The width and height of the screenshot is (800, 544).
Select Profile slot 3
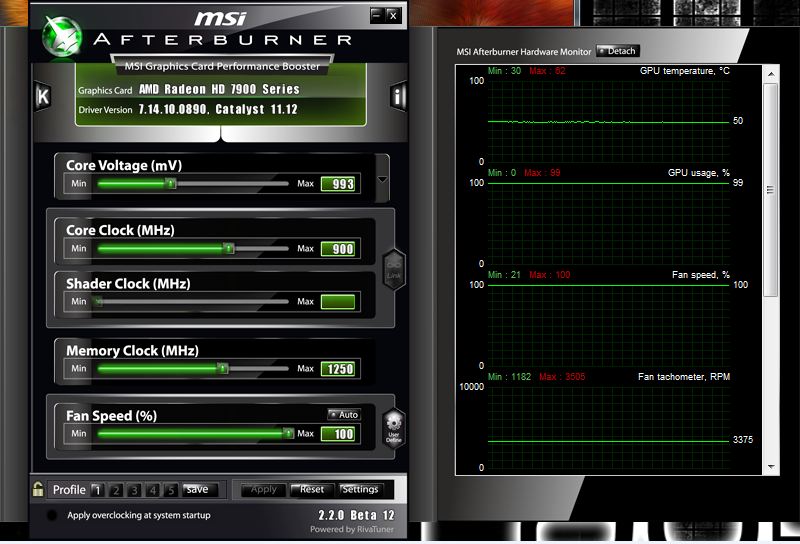click(134, 490)
